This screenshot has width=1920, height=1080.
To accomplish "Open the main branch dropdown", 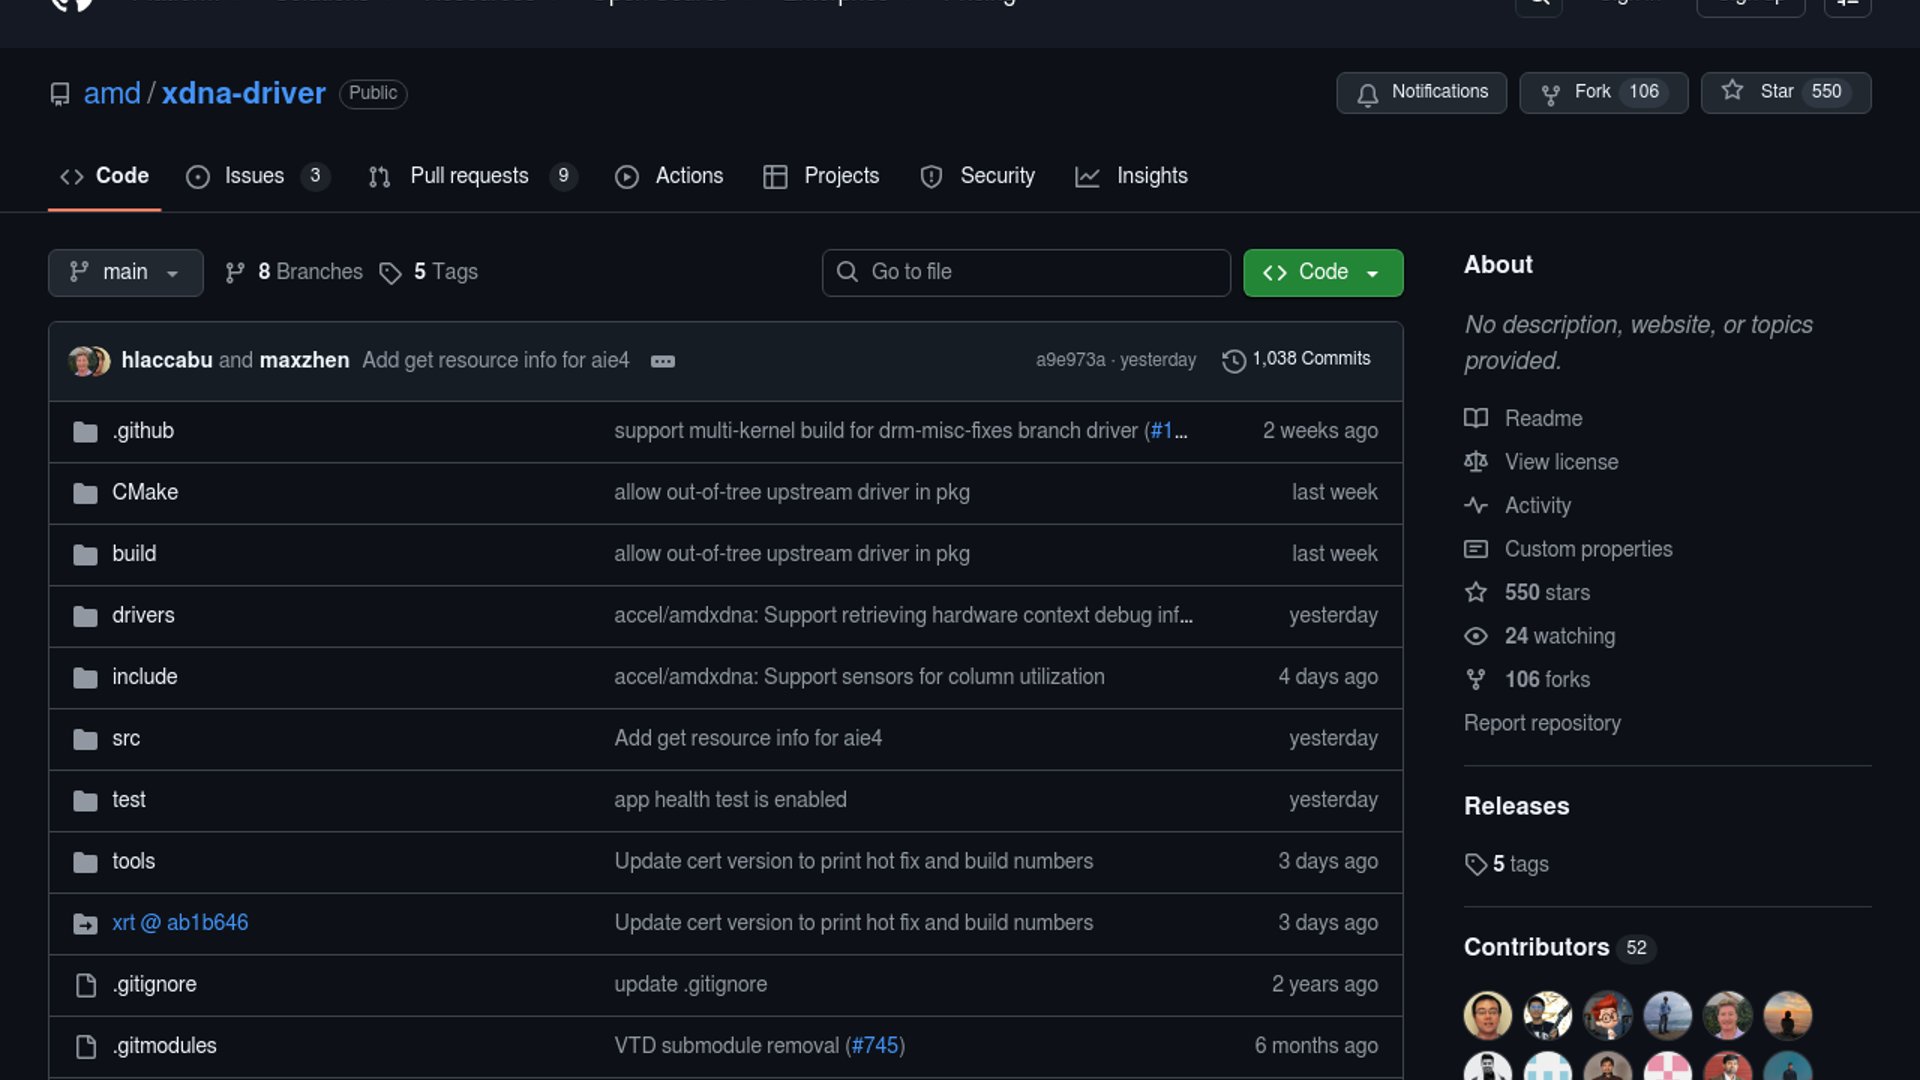I will (125, 272).
